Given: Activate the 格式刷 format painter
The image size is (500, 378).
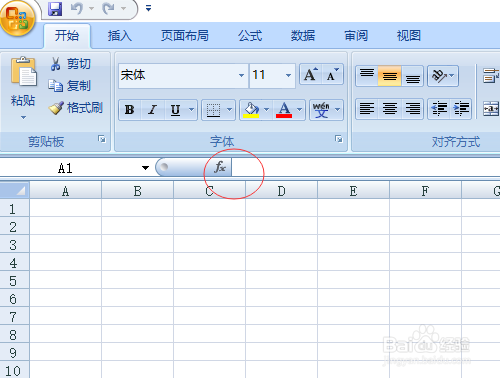Looking at the screenshot, I should coord(76,108).
